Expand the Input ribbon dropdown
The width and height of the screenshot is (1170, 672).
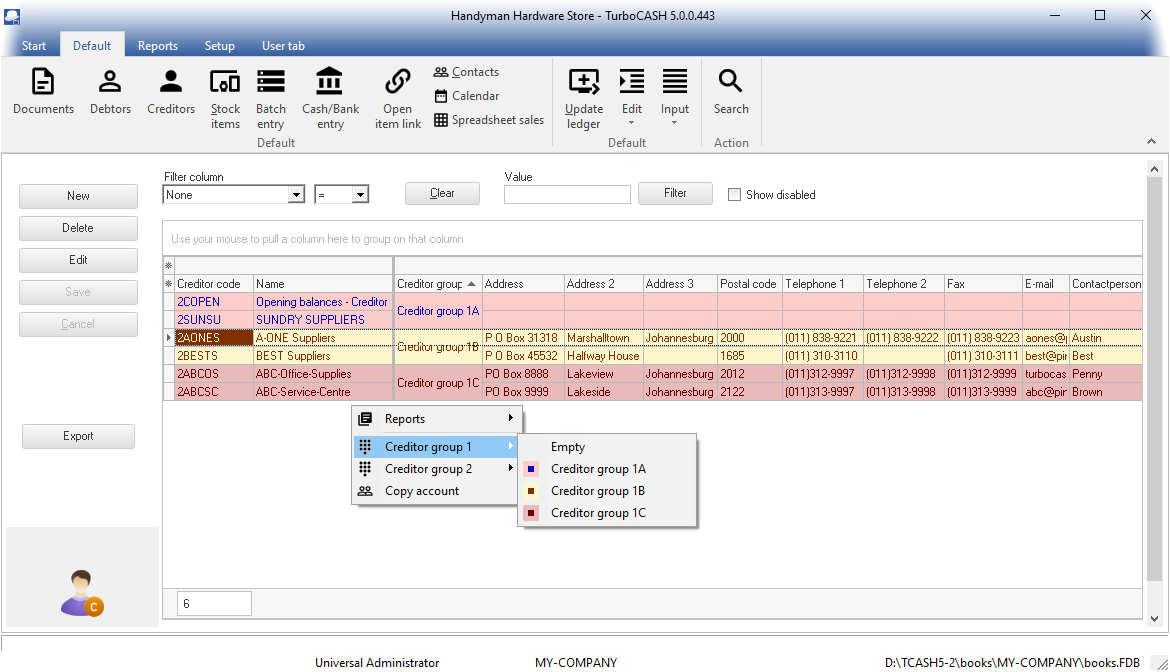tap(675, 100)
